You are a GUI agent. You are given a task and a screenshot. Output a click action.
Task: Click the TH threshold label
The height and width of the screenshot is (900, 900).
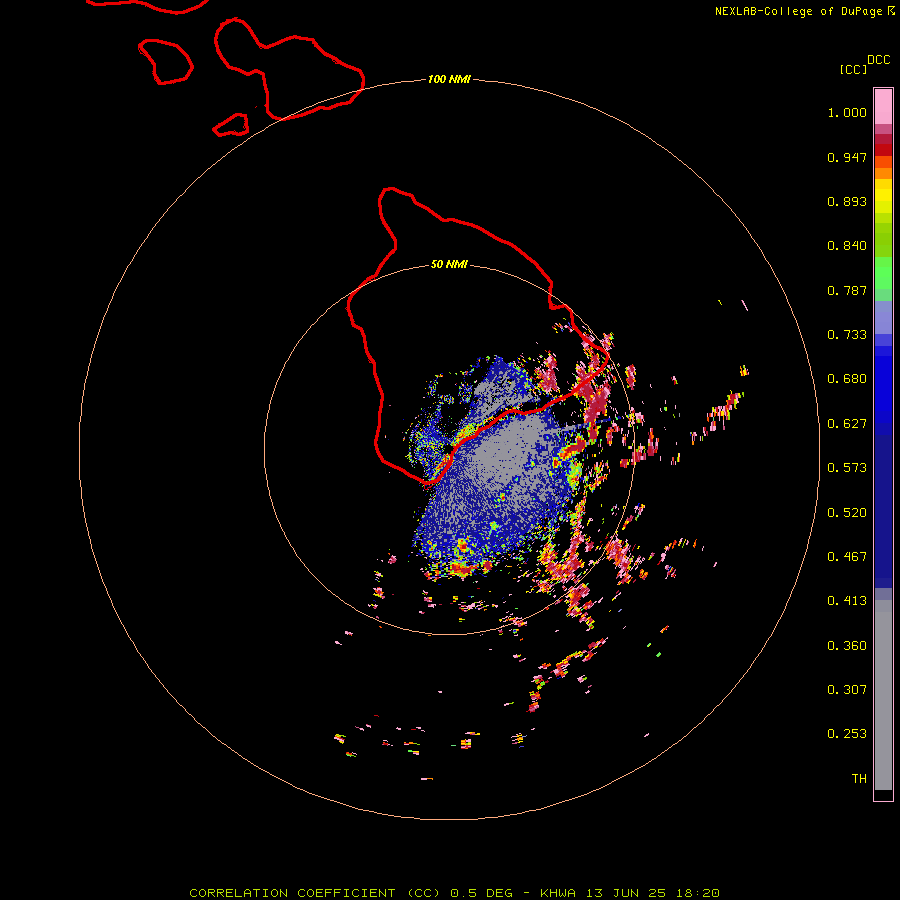[x=859, y=779]
